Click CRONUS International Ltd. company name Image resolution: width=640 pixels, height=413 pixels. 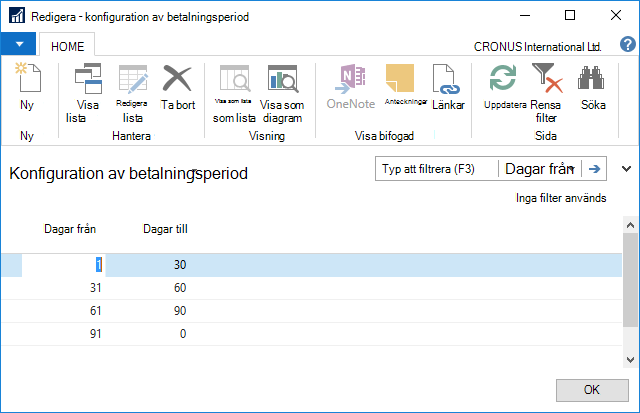click(537, 47)
